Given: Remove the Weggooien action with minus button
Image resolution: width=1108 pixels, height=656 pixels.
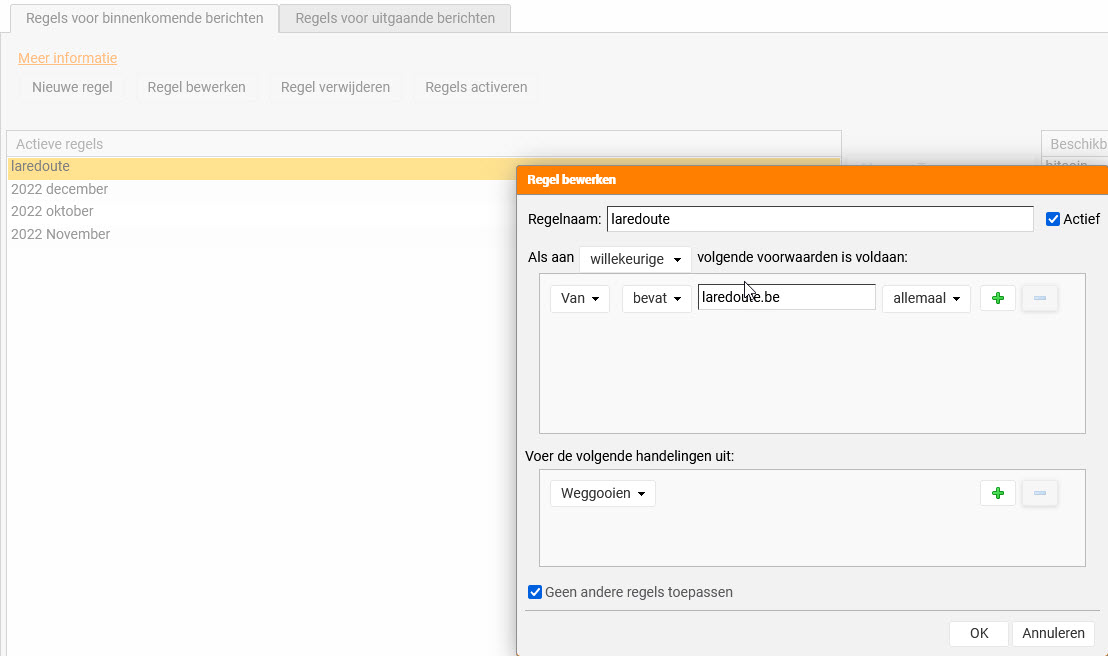Looking at the screenshot, I should tap(1039, 493).
